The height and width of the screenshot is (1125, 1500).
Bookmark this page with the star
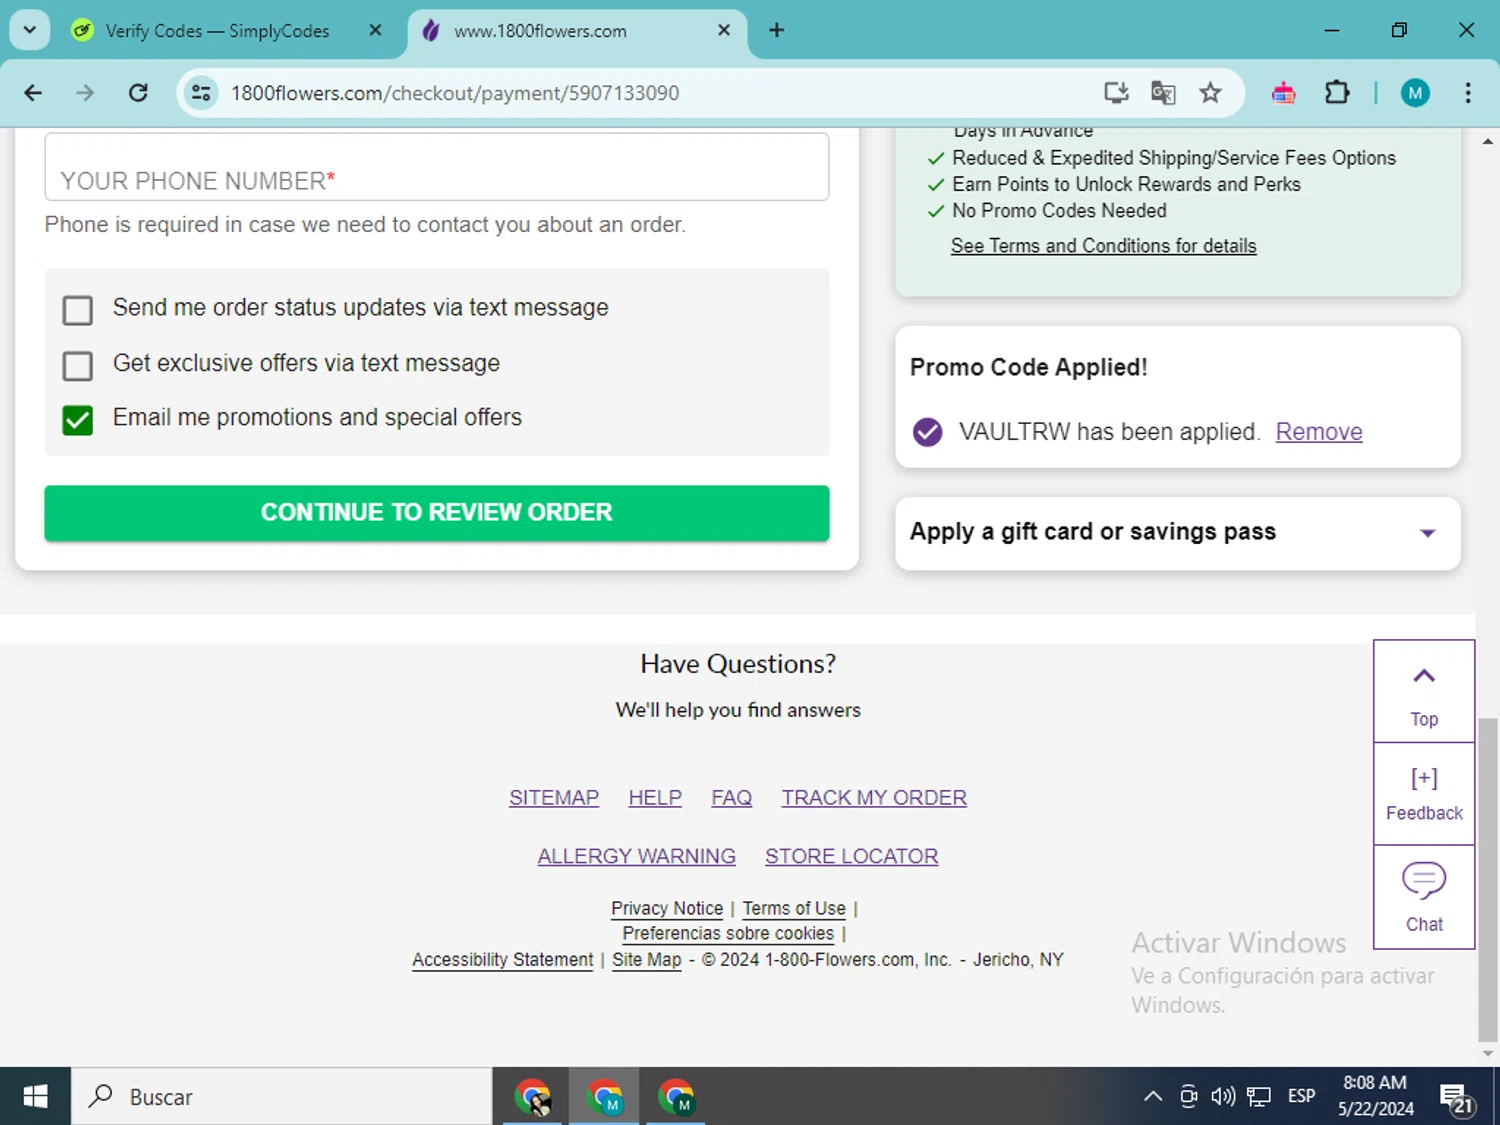click(1210, 93)
